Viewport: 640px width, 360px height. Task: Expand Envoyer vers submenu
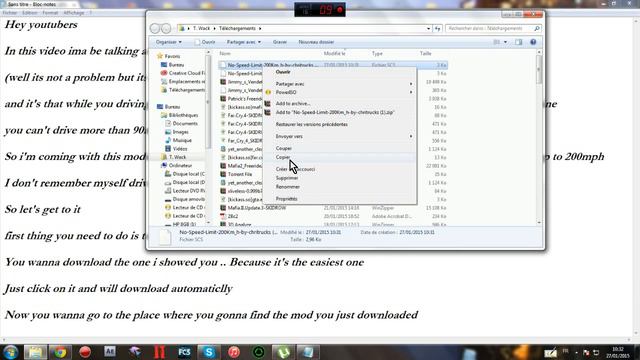click(411, 136)
